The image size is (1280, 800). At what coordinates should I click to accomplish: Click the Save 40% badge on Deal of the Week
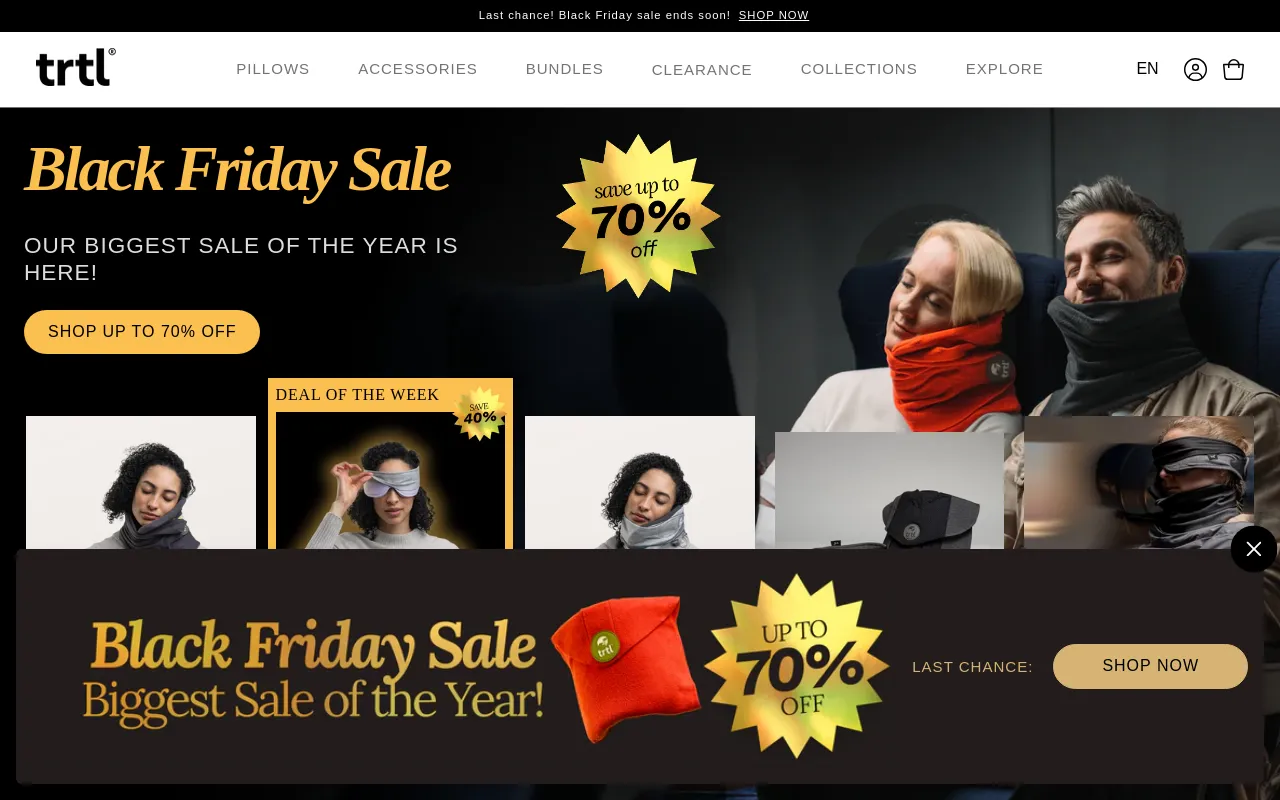coord(480,413)
